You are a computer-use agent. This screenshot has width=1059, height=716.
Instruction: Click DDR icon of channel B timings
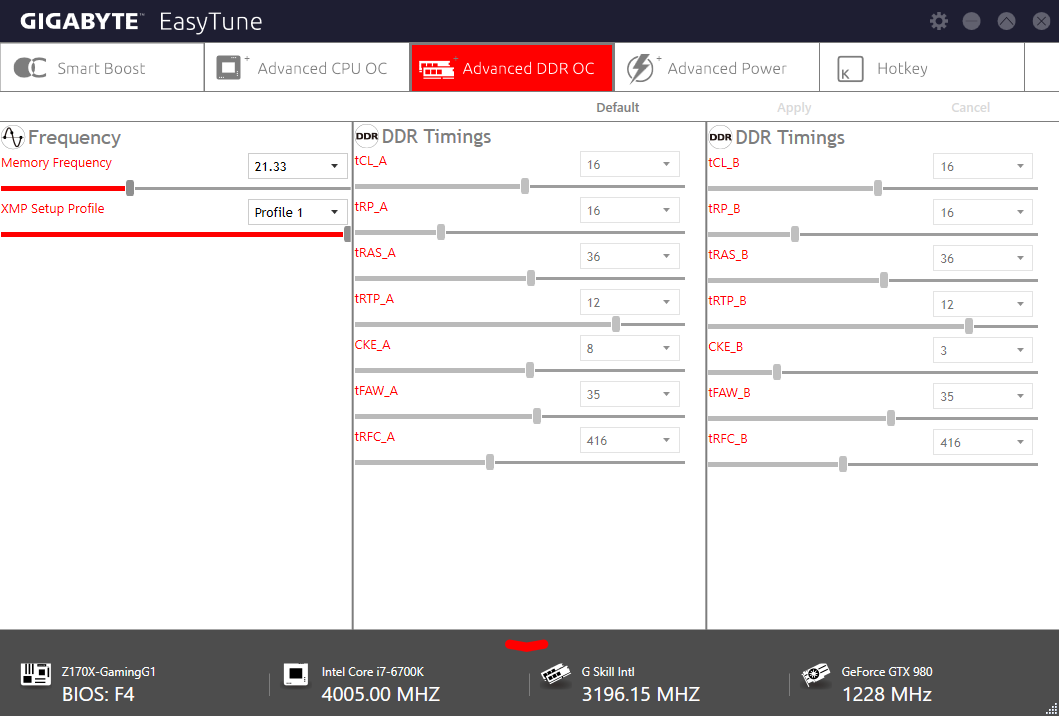pyautogui.click(x=721, y=137)
